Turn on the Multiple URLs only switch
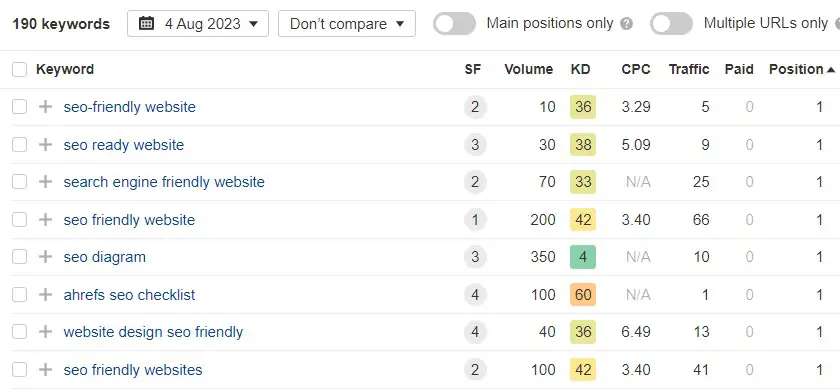Viewport: 840px width, 389px height. coord(671,24)
